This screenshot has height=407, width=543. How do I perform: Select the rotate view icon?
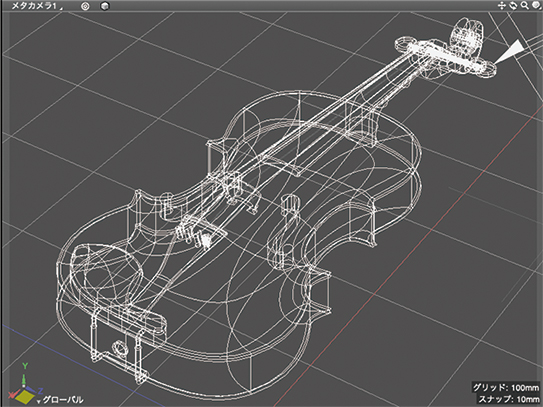[x=513, y=5]
